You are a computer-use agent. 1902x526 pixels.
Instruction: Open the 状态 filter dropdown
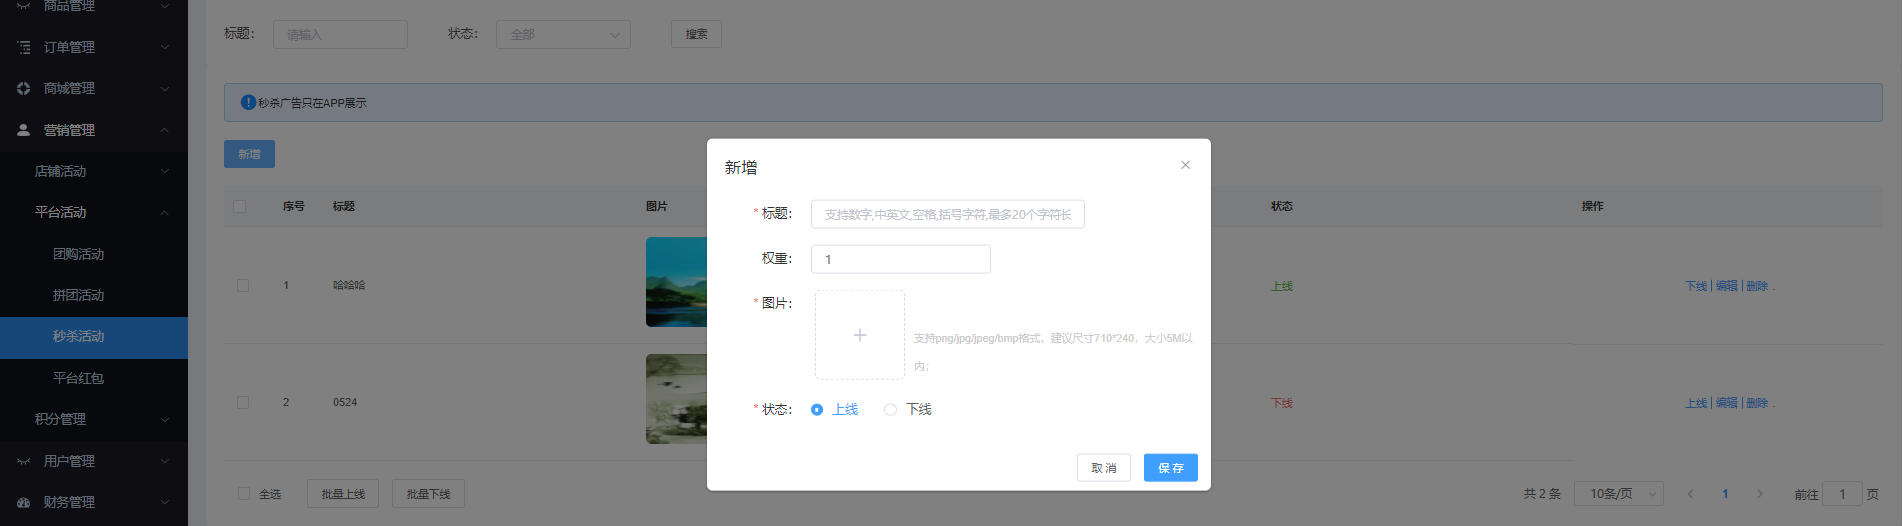pos(563,35)
